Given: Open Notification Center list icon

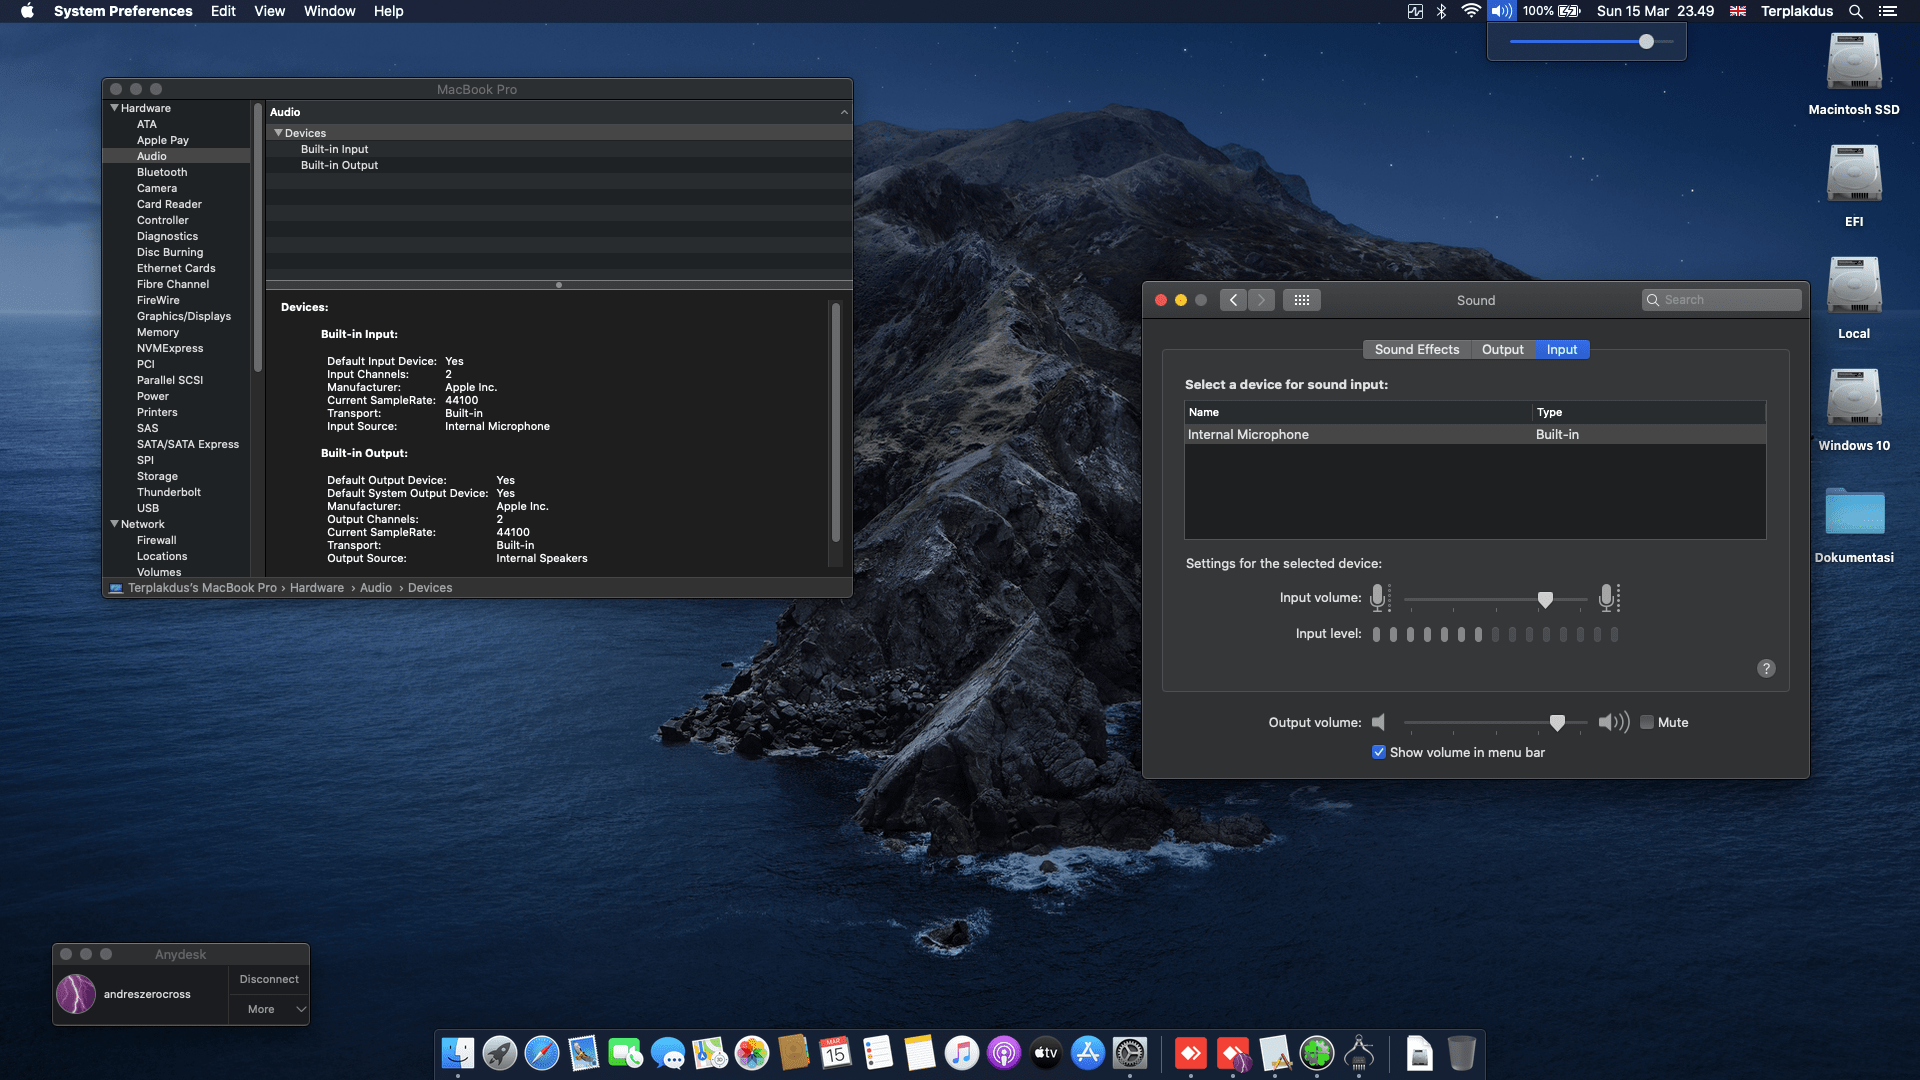Looking at the screenshot, I should coord(1887,11).
